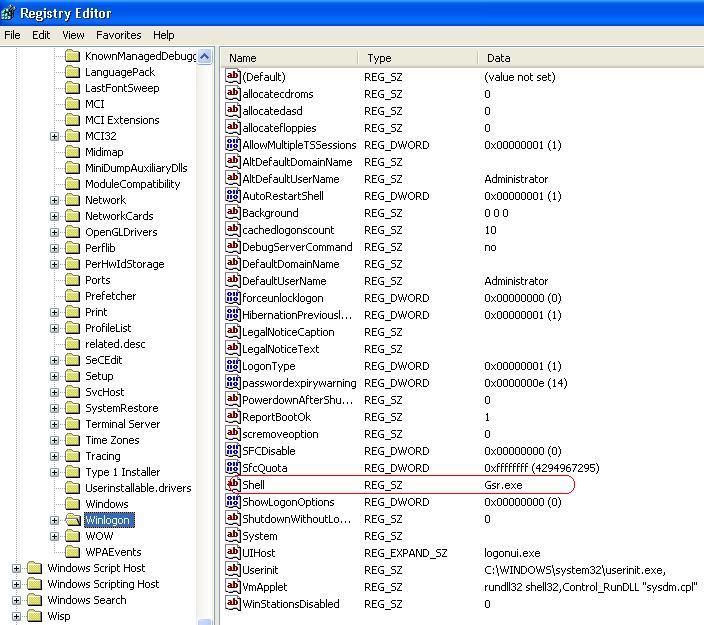Click the string icon beside DefaultUserName
The image size is (704, 625).
[x=233, y=281]
